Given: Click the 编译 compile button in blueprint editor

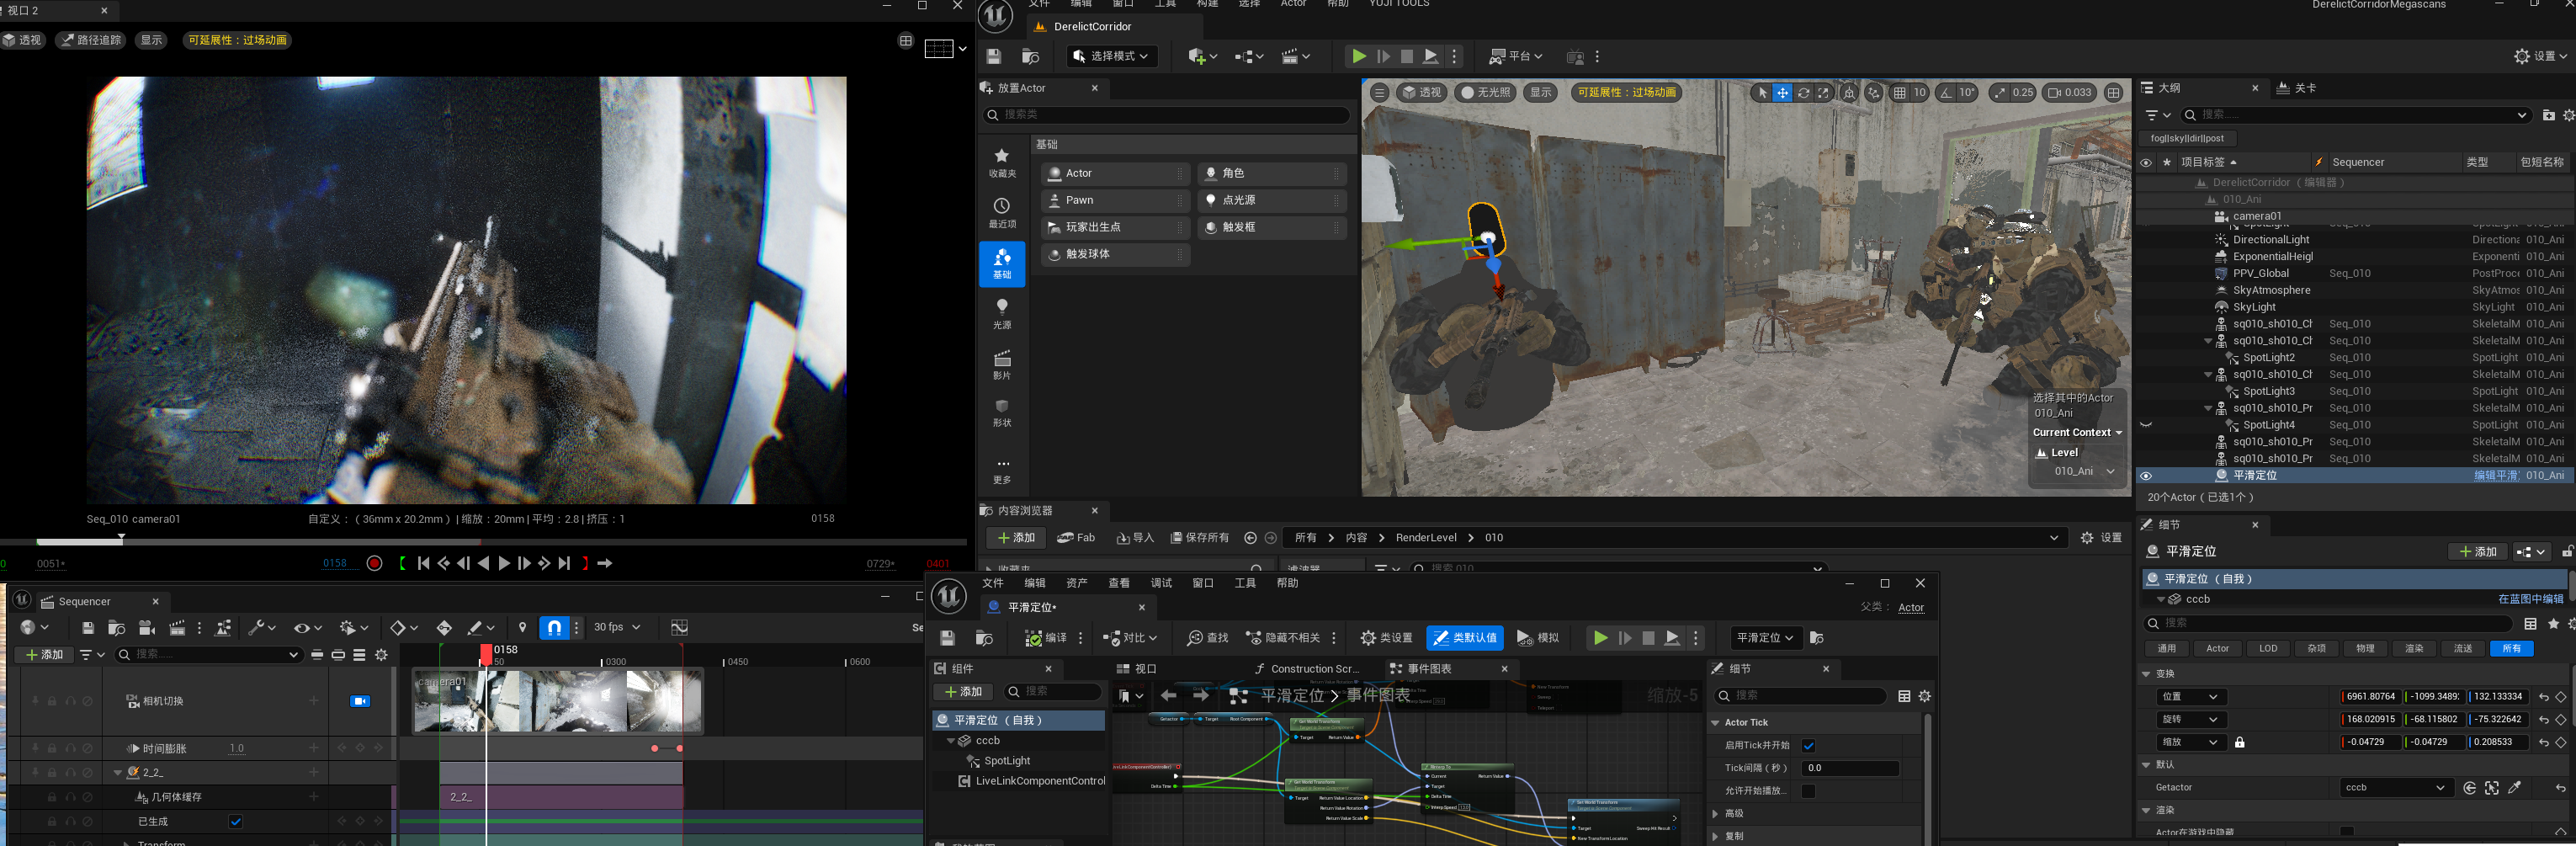Looking at the screenshot, I should tap(1045, 638).
